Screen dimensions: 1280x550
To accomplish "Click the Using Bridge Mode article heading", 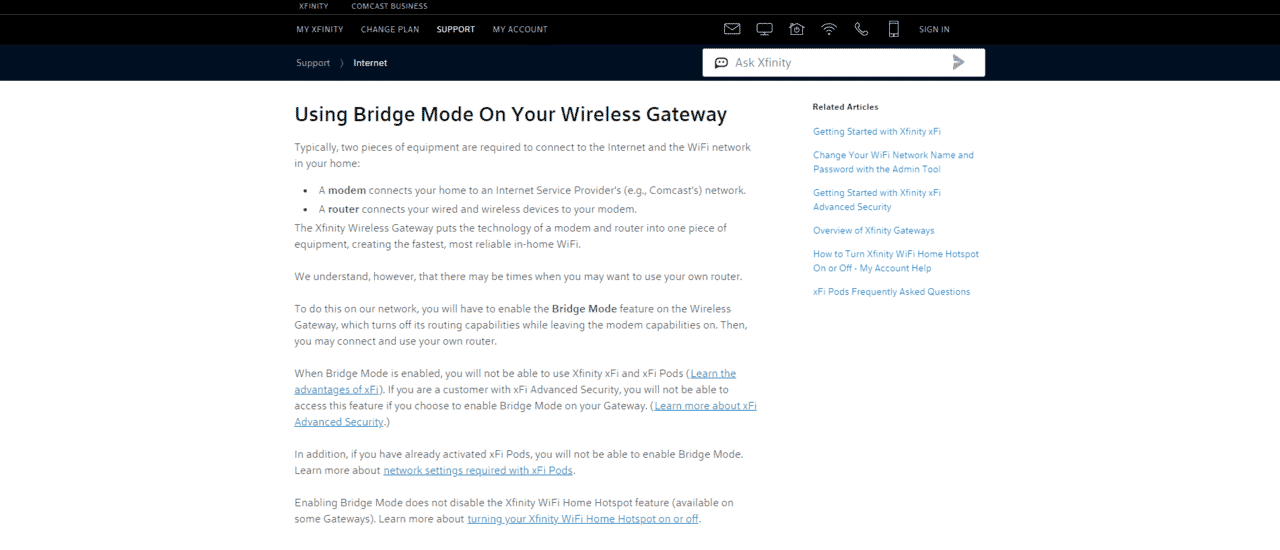I will [511, 114].
